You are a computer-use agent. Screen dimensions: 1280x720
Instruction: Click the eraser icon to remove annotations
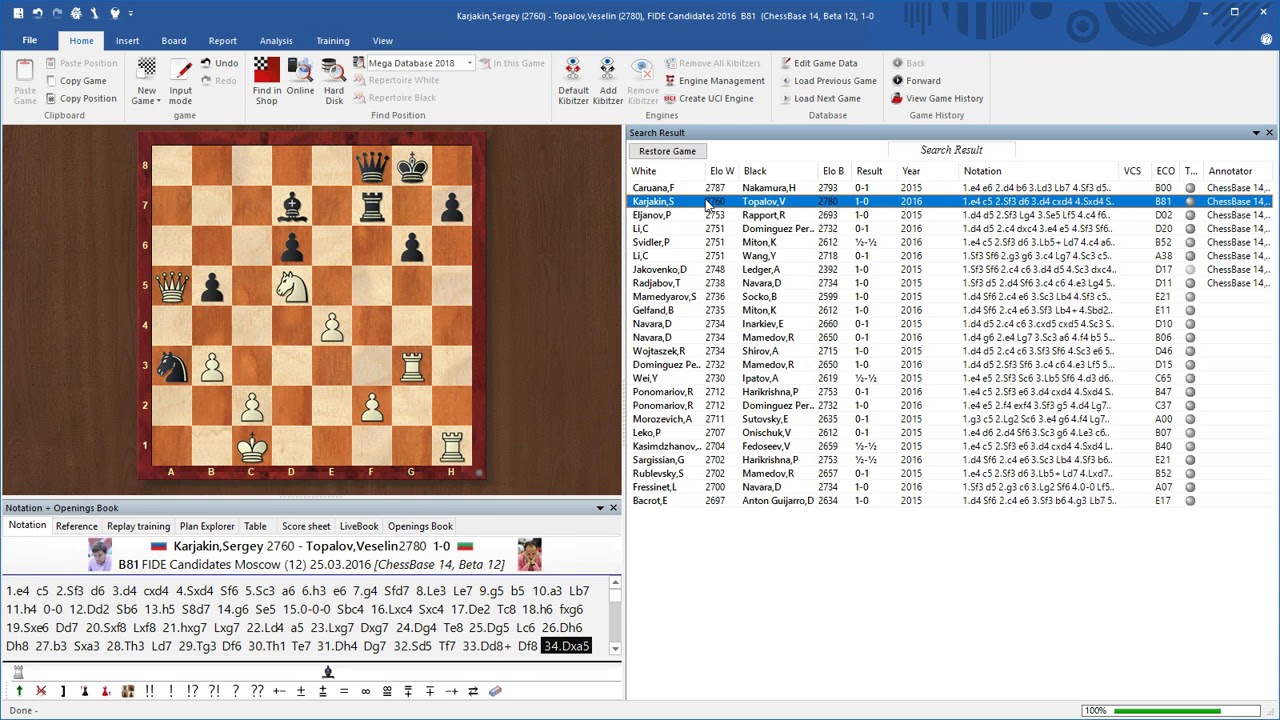[495, 691]
